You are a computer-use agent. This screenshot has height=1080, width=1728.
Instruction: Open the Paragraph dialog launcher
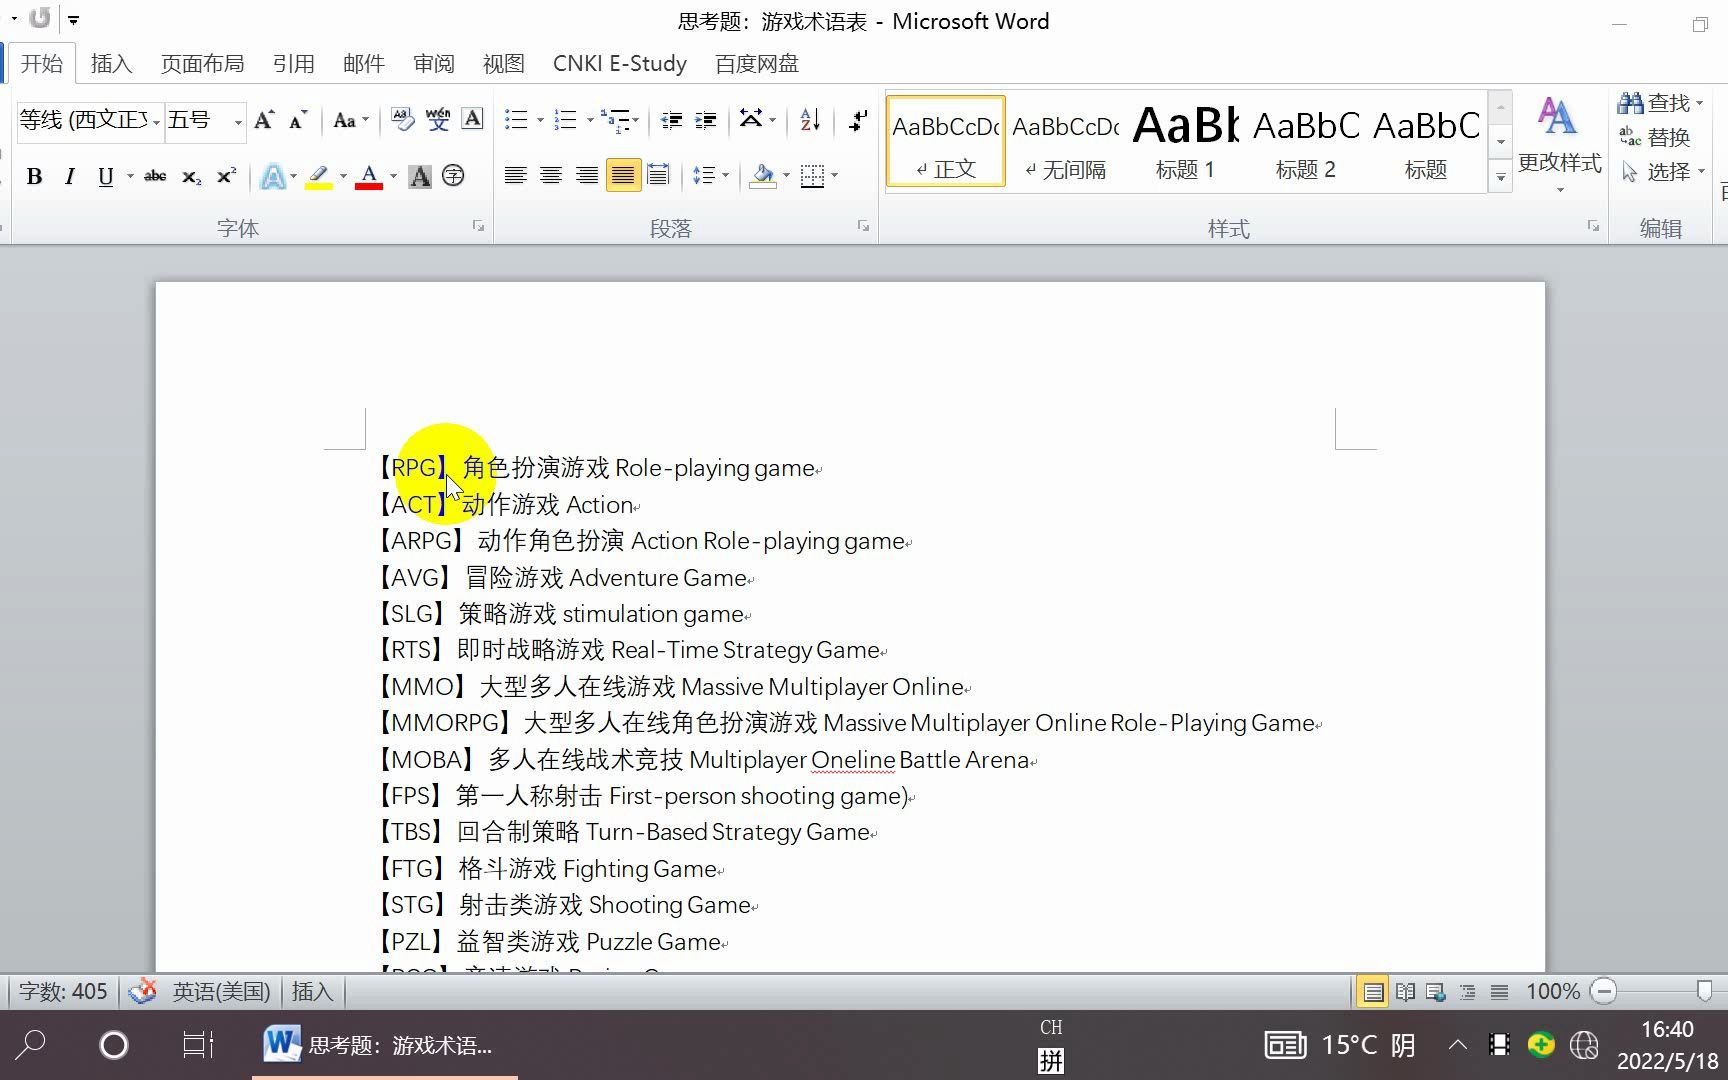click(863, 227)
